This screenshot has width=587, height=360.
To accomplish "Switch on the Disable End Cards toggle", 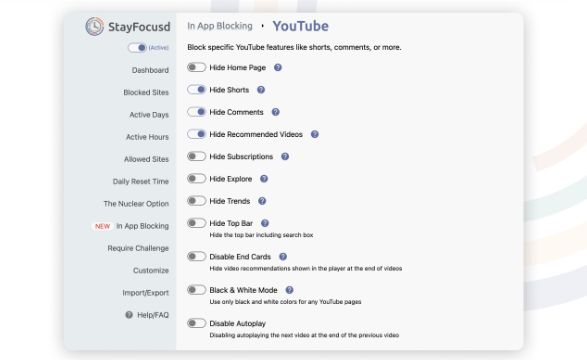I will pos(197,256).
